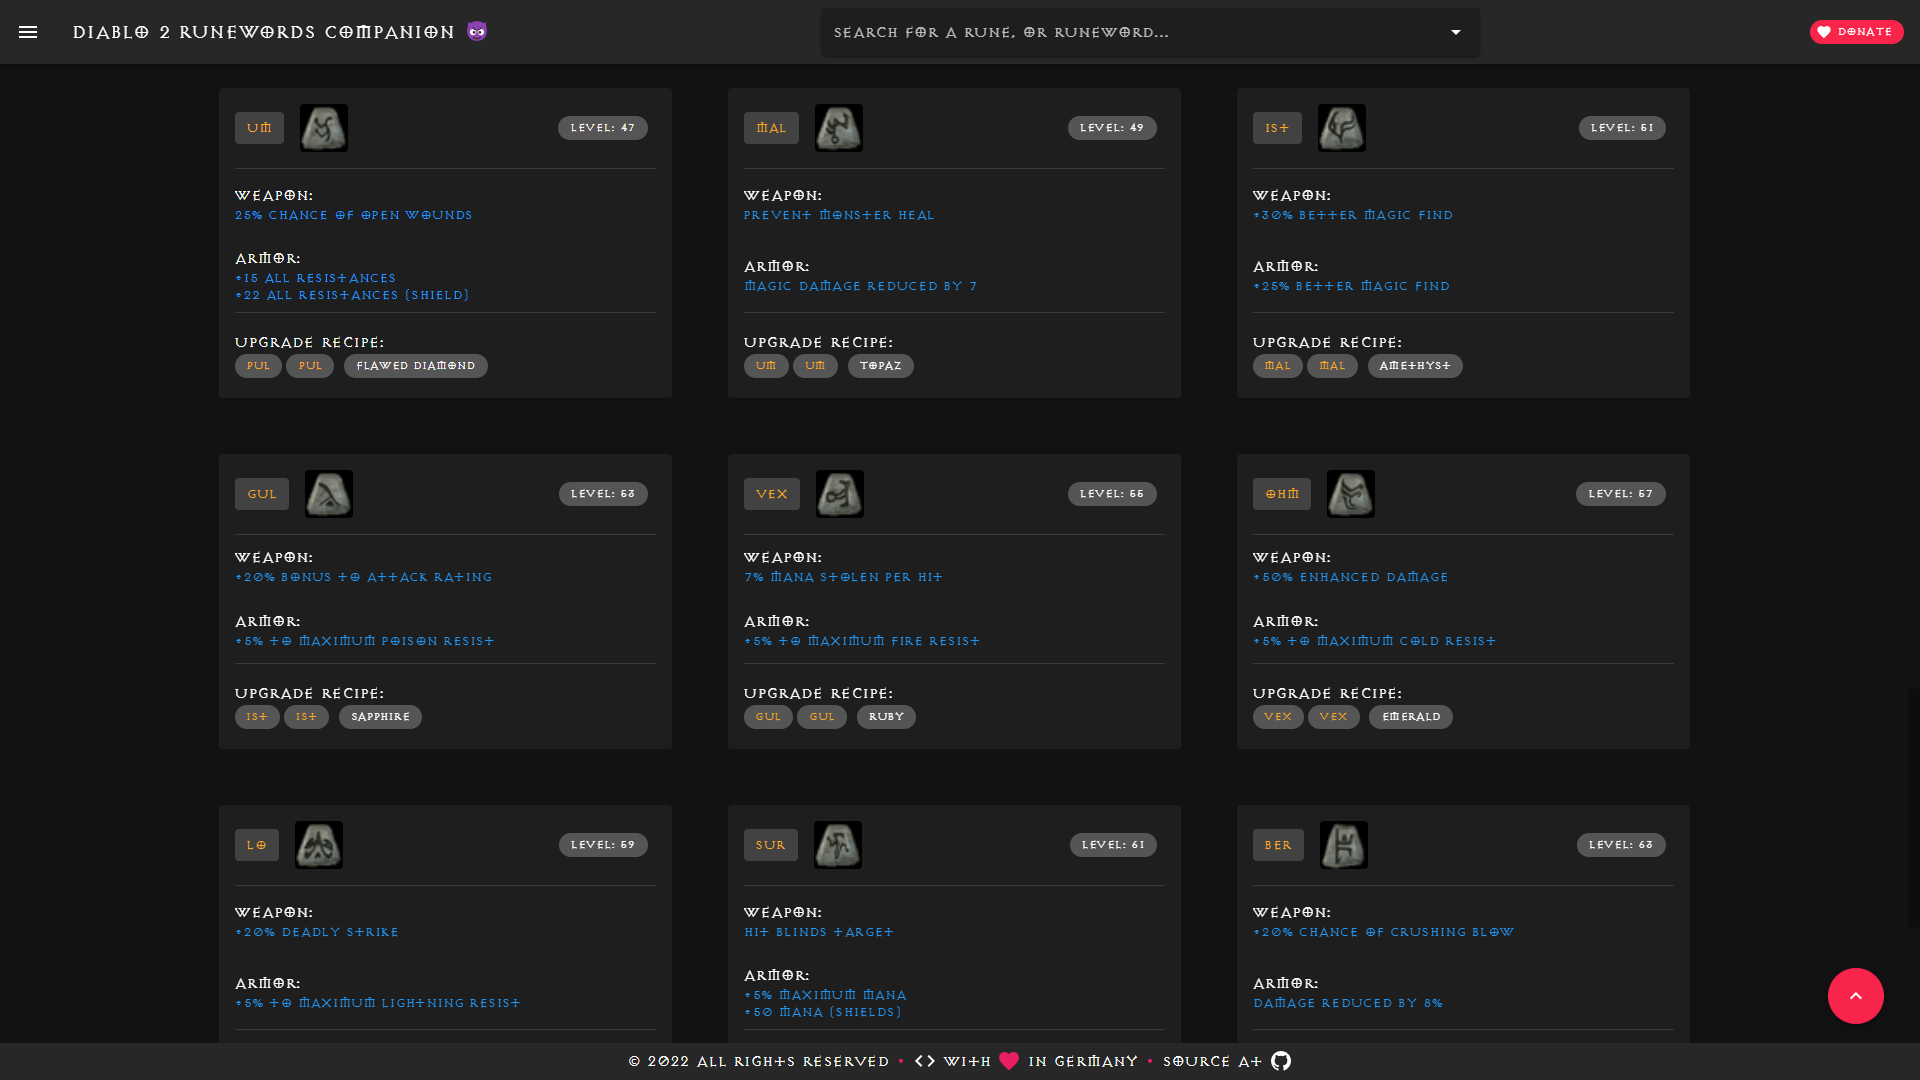Select the Lo rune name chip
This screenshot has width=1920, height=1080.
point(257,845)
